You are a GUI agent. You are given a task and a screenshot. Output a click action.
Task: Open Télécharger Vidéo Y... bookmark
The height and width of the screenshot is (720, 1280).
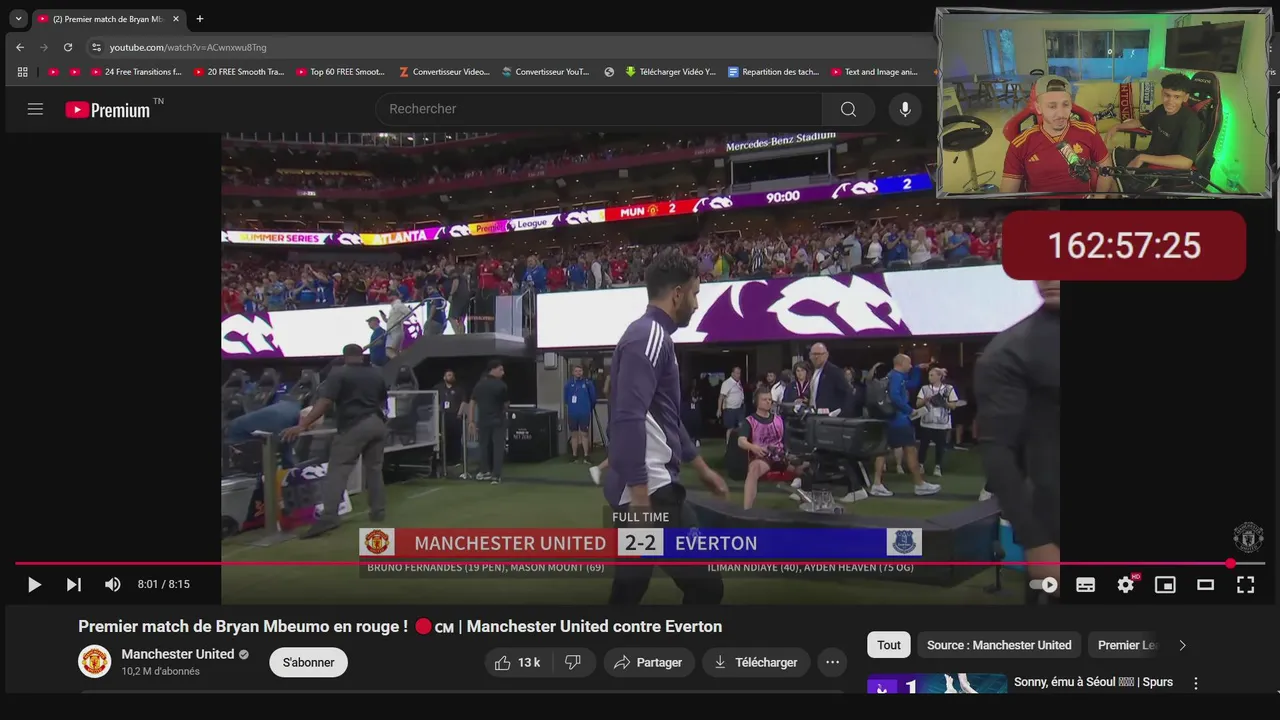[671, 72]
